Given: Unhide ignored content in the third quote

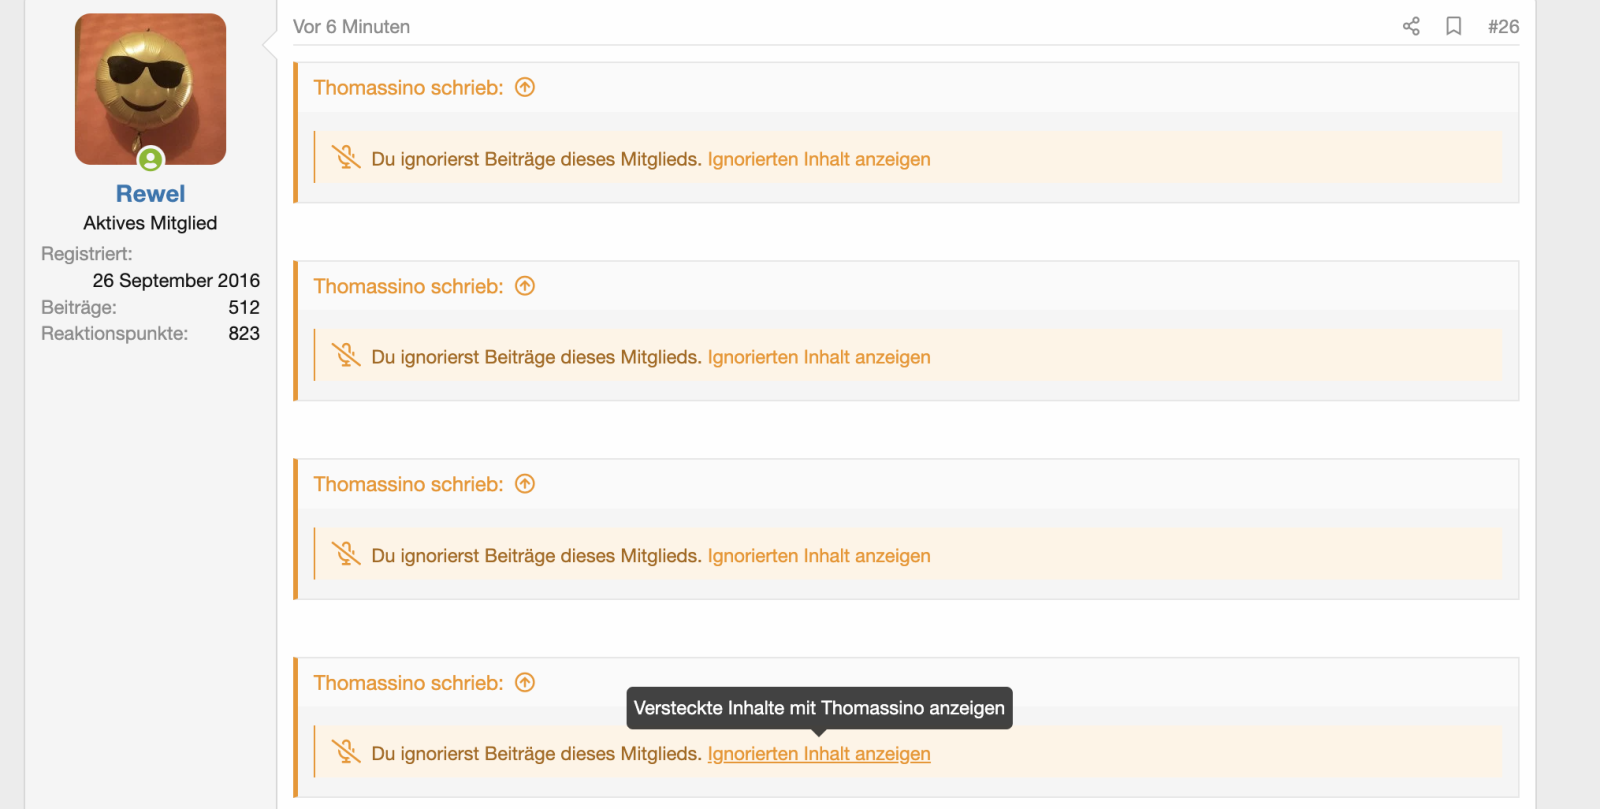Looking at the screenshot, I should pos(818,556).
